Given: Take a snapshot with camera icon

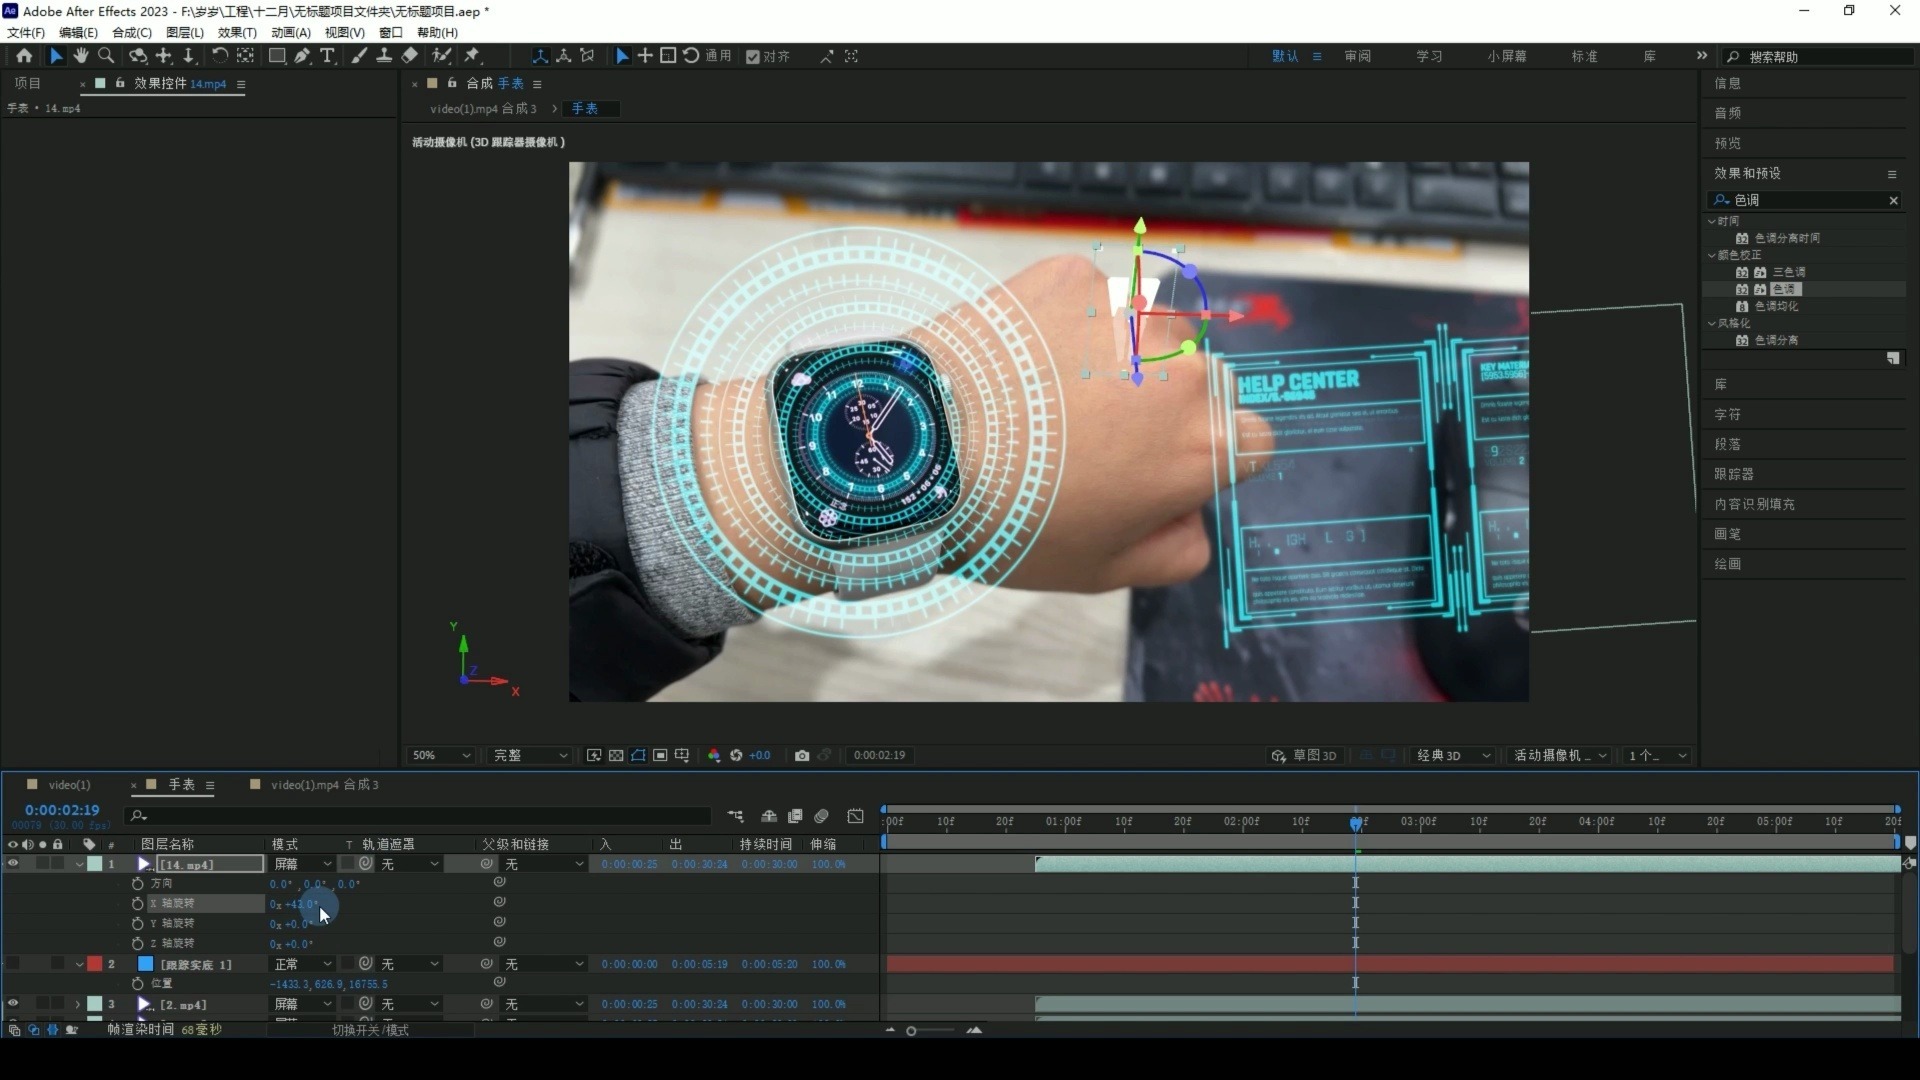Looking at the screenshot, I should (802, 756).
